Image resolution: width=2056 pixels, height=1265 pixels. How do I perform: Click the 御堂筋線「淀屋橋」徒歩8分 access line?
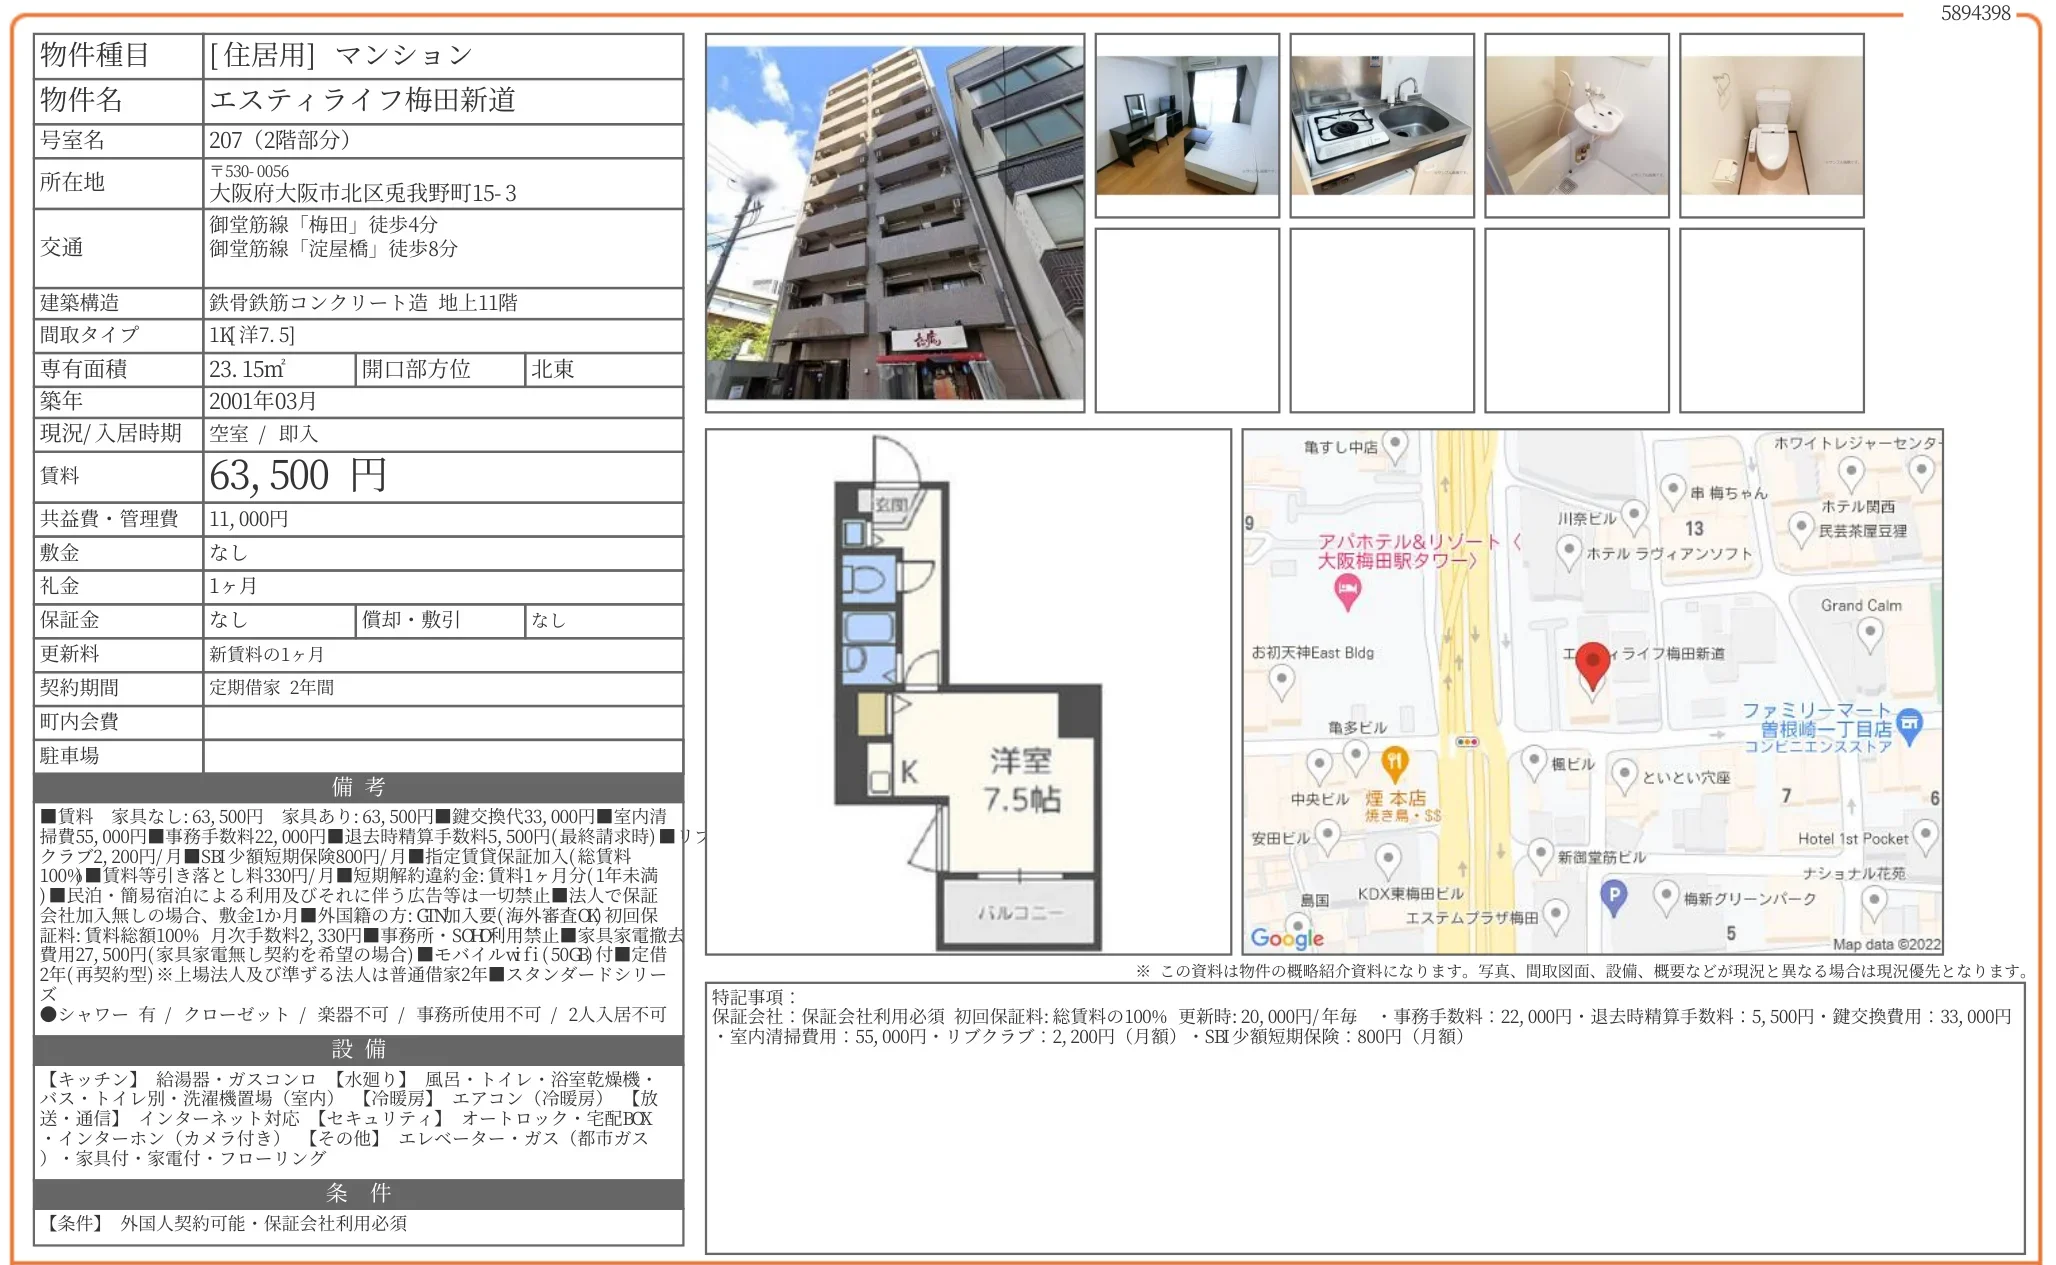click(333, 249)
